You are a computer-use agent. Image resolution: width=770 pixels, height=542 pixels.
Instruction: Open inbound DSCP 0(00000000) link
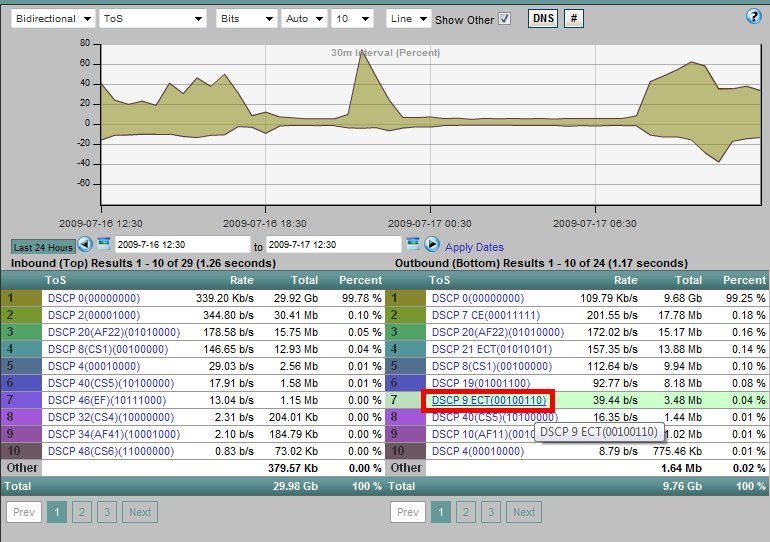pyautogui.click(x=94, y=298)
